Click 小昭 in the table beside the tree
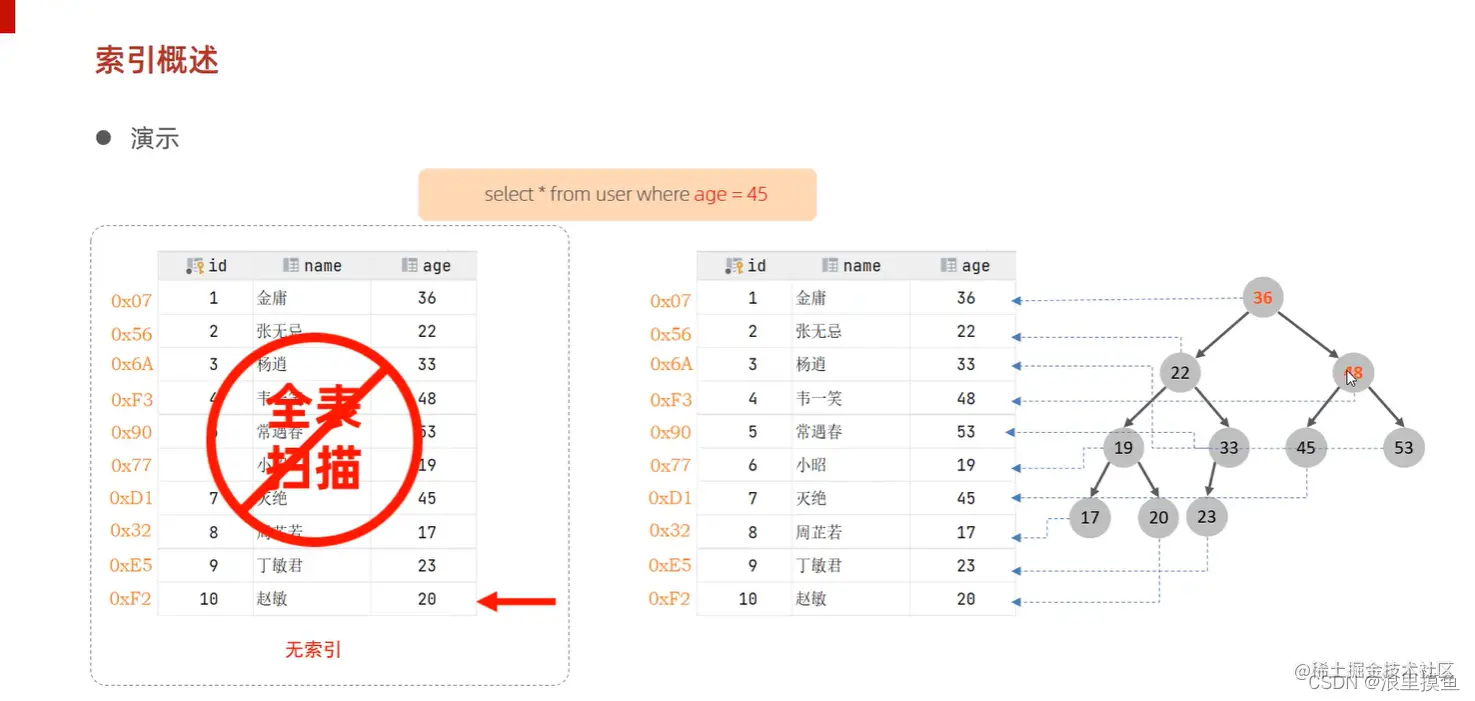 pyautogui.click(x=811, y=465)
